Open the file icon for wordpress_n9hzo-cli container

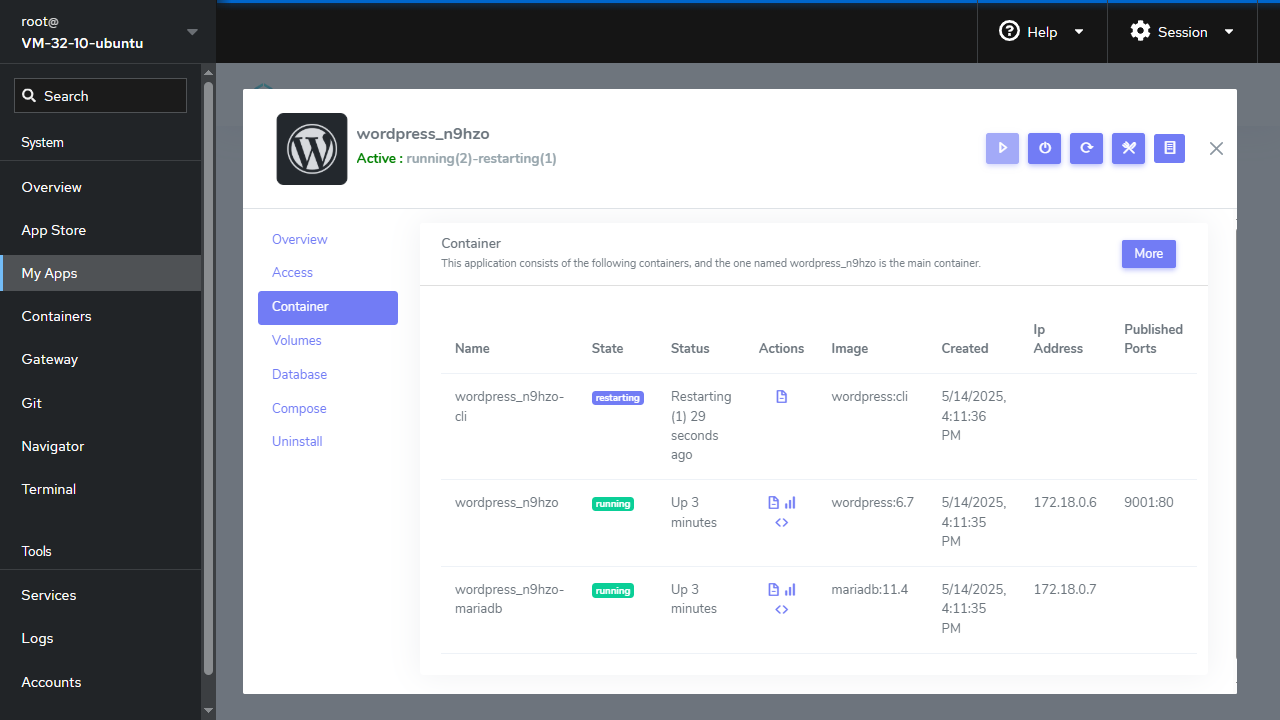pos(782,397)
